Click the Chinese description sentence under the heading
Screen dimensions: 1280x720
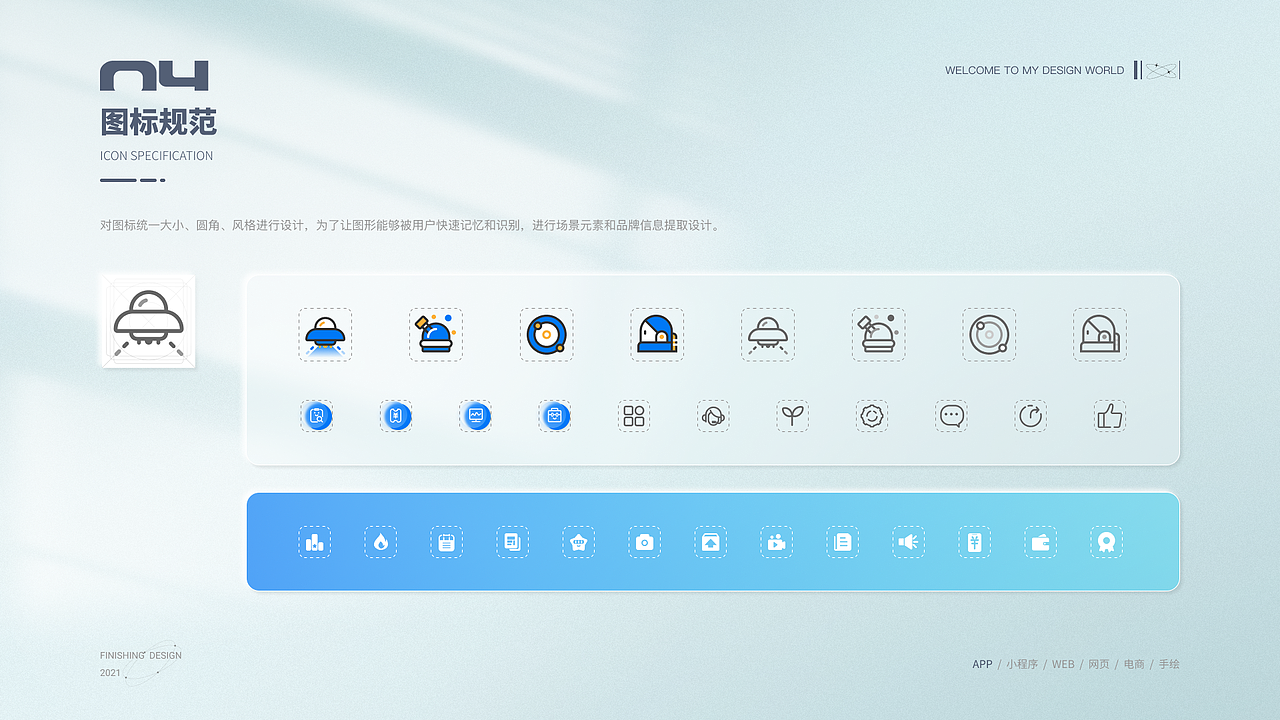(x=410, y=225)
